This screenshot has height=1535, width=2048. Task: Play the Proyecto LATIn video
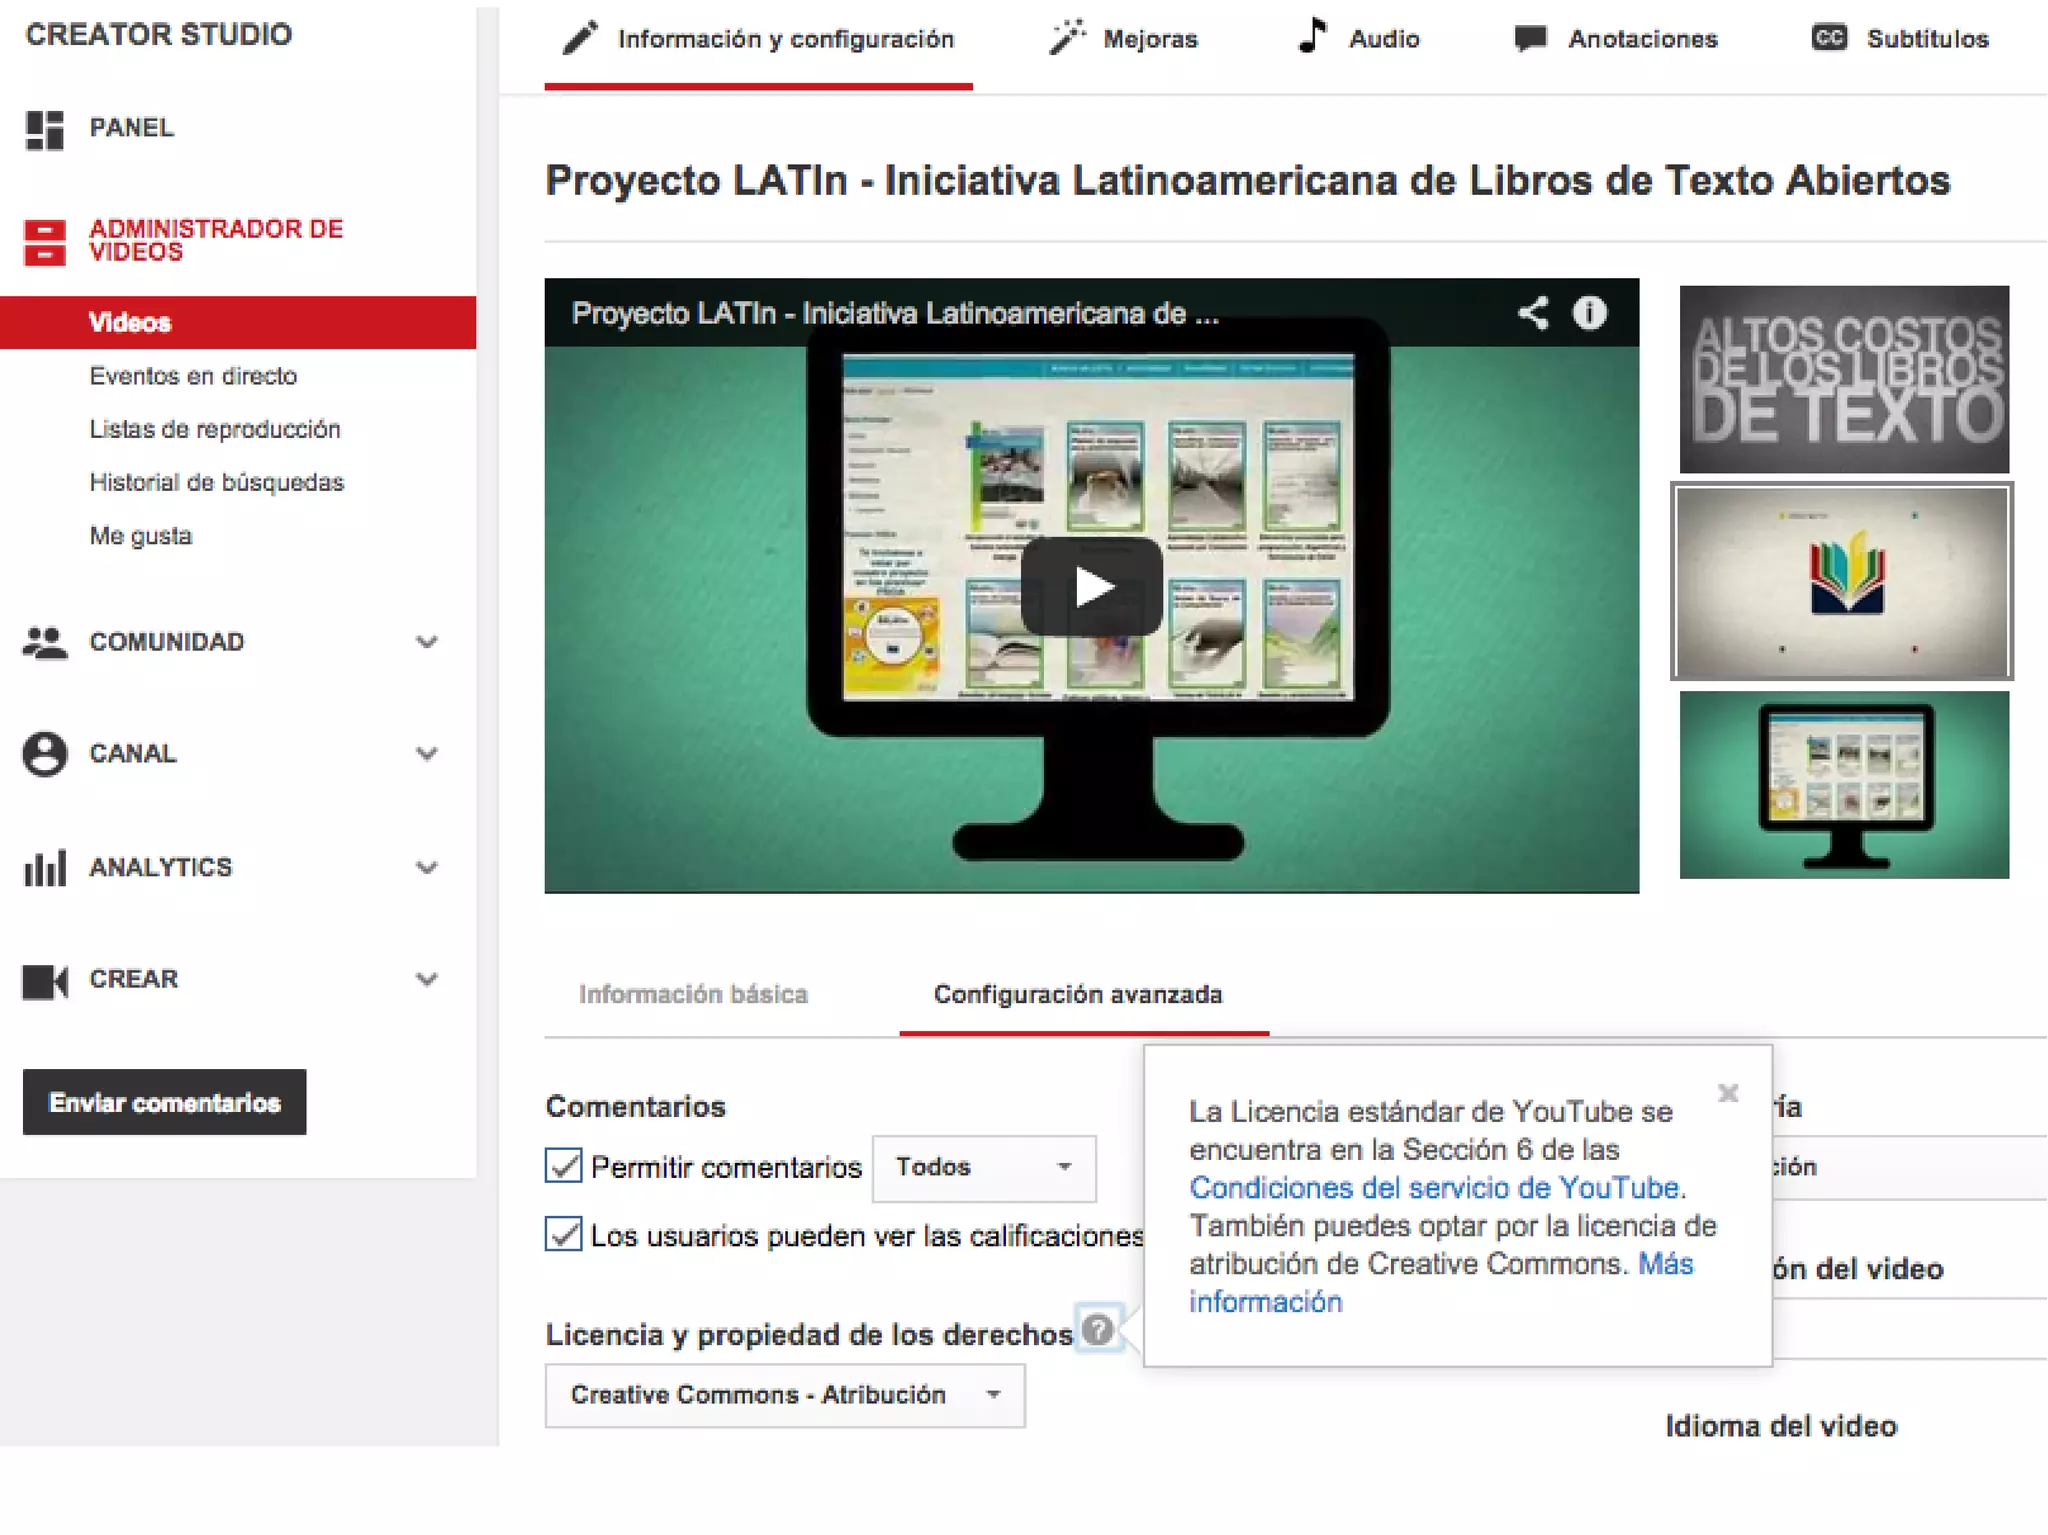[1091, 587]
